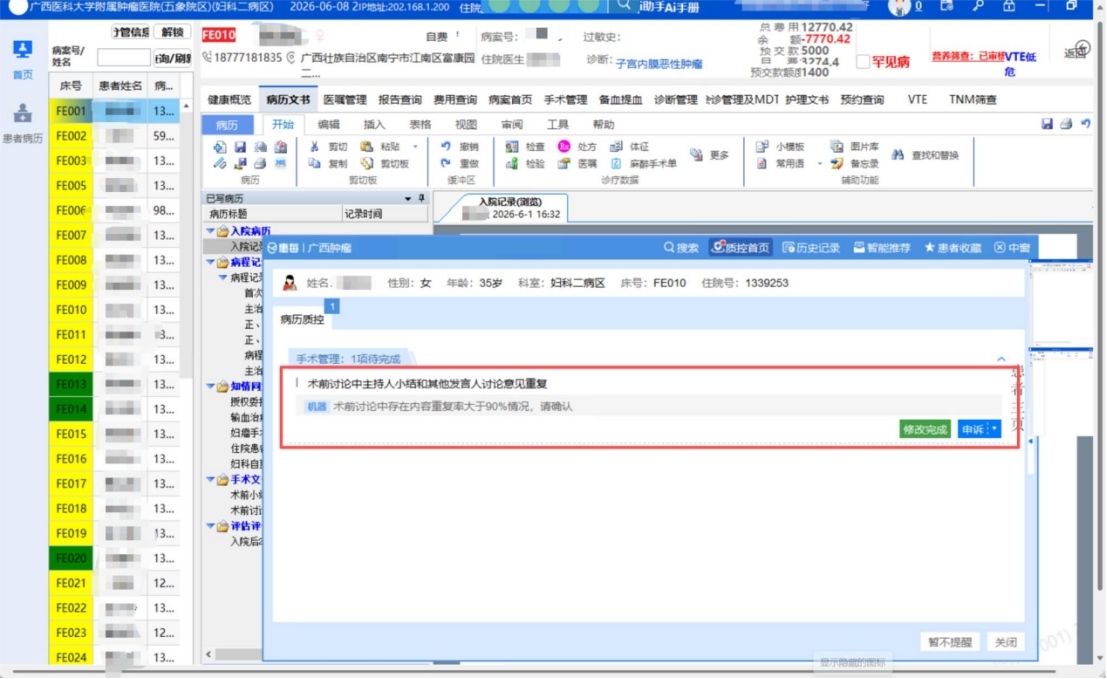The width and height of the screenshot is (1107, 679).
Task: Click the search magnifier in title bar
Action: (623, 6)
